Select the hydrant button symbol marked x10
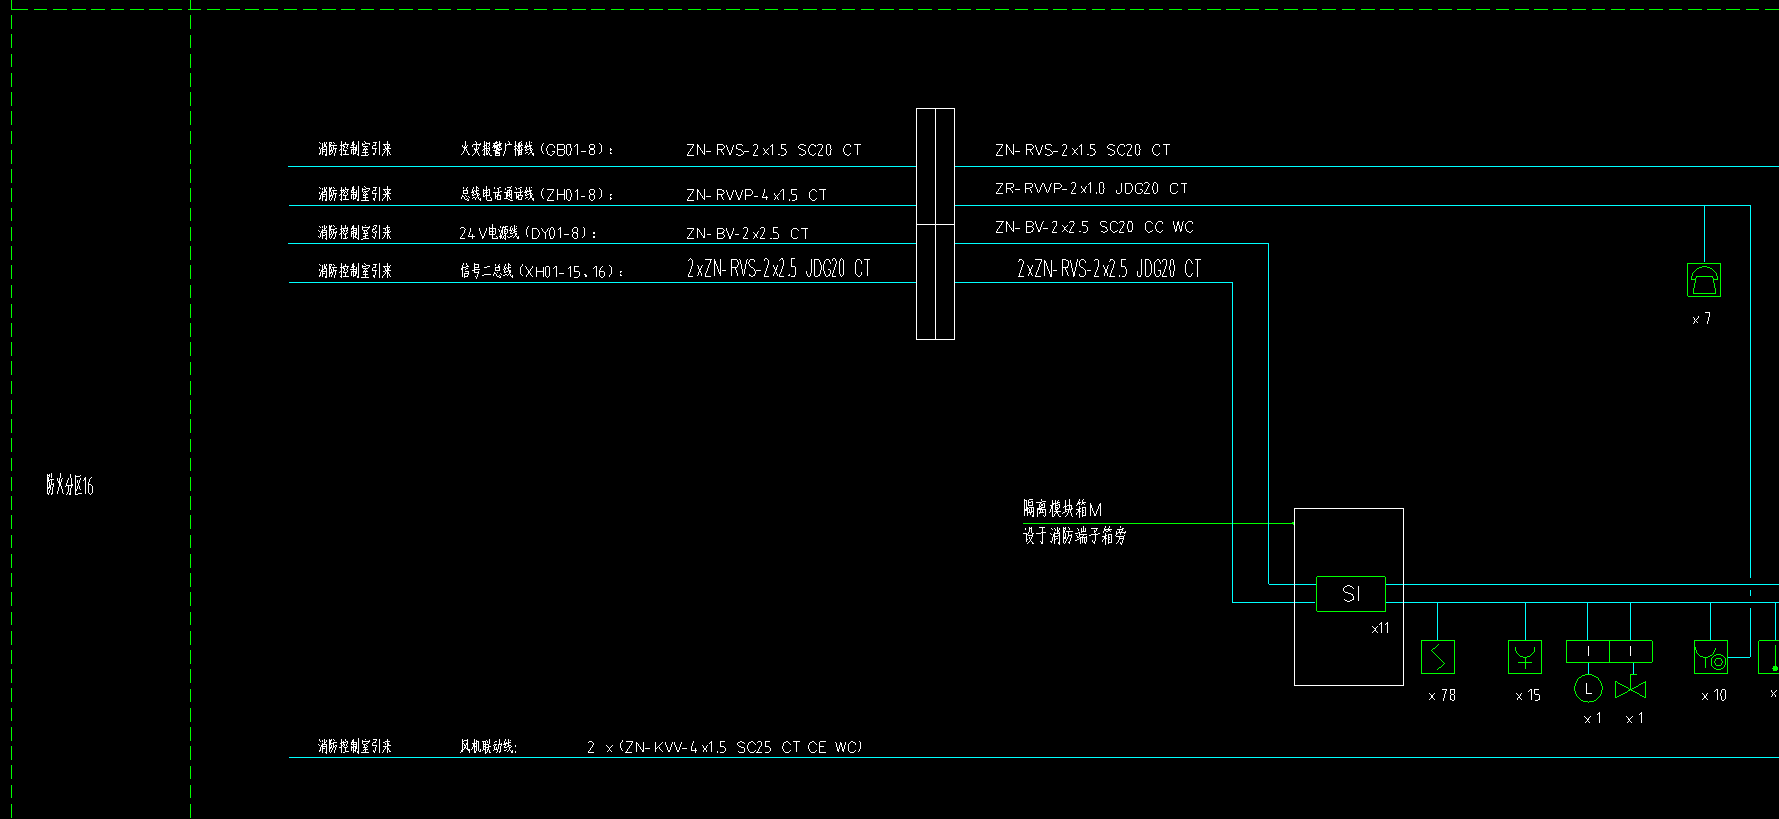 (x=1711, y=657)
